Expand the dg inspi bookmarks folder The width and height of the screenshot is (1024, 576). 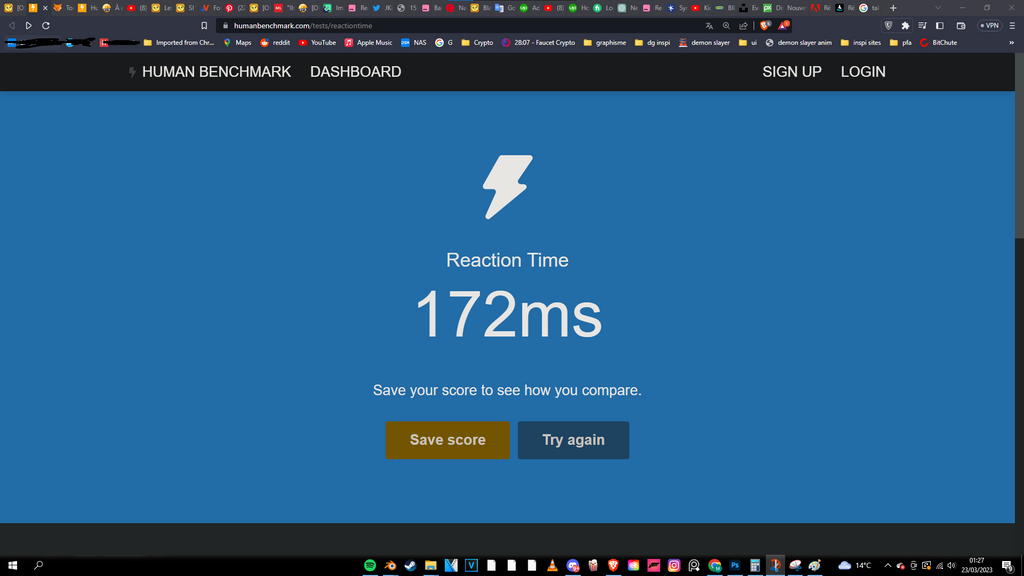click(652, 42)
